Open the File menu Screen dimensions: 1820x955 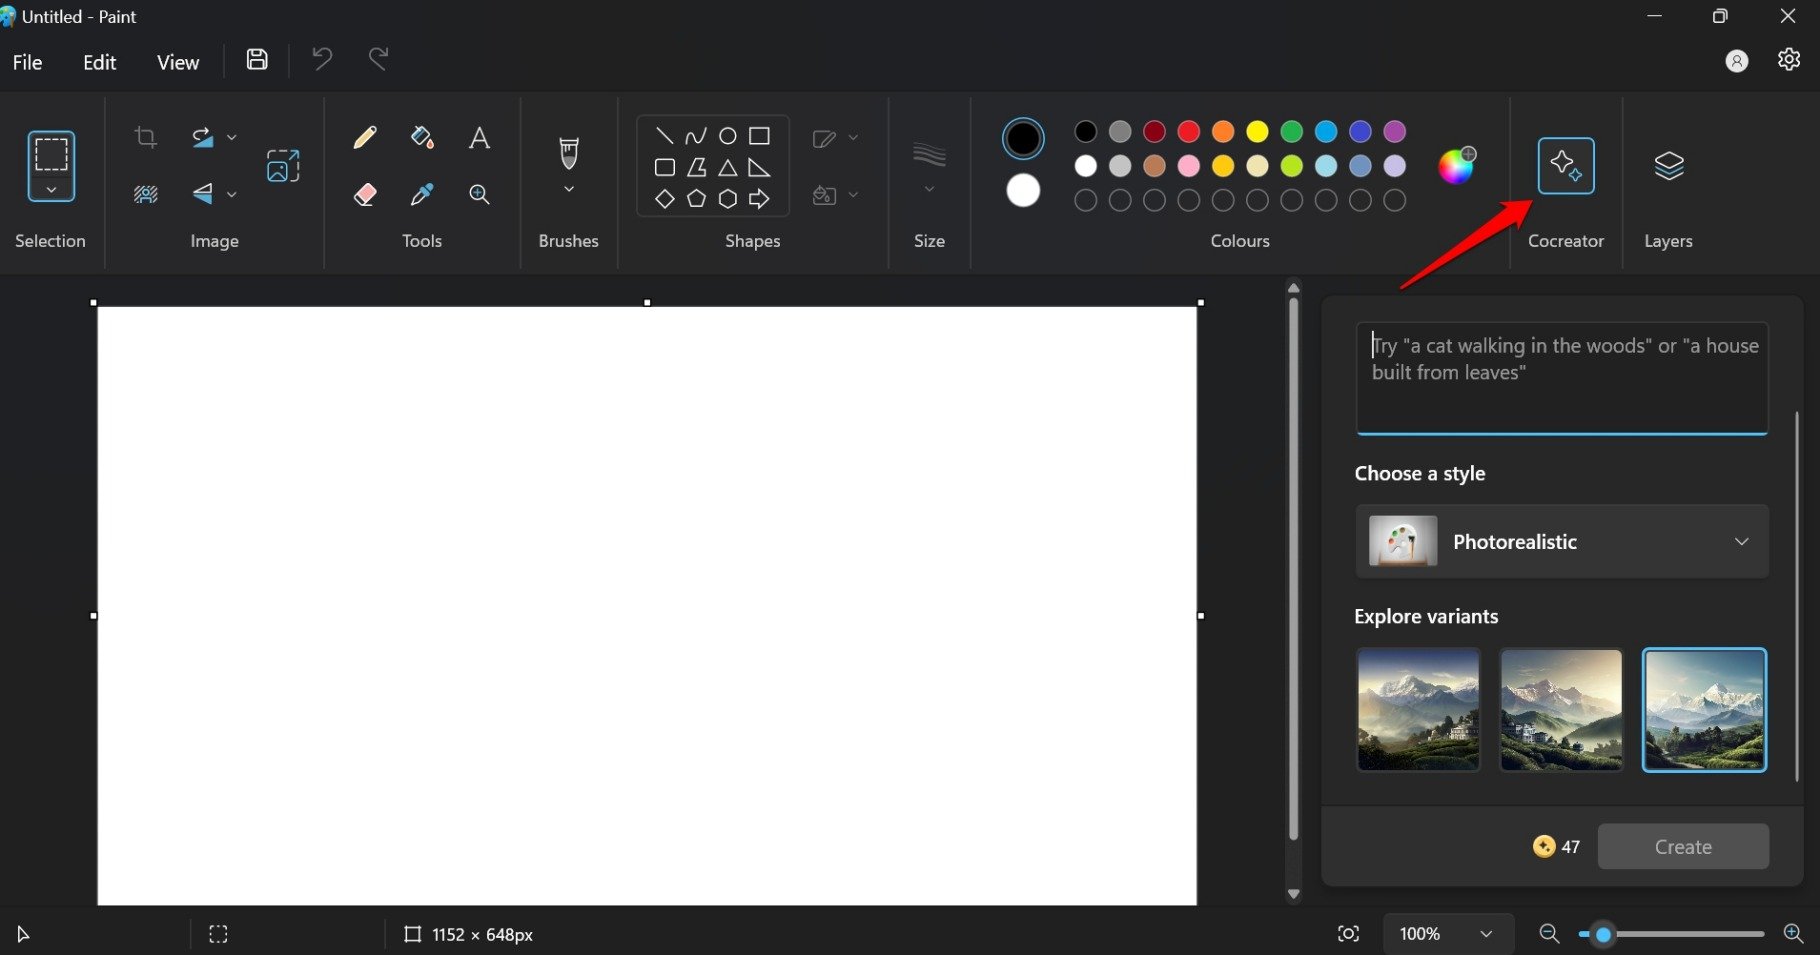click(x=27, y=61)
